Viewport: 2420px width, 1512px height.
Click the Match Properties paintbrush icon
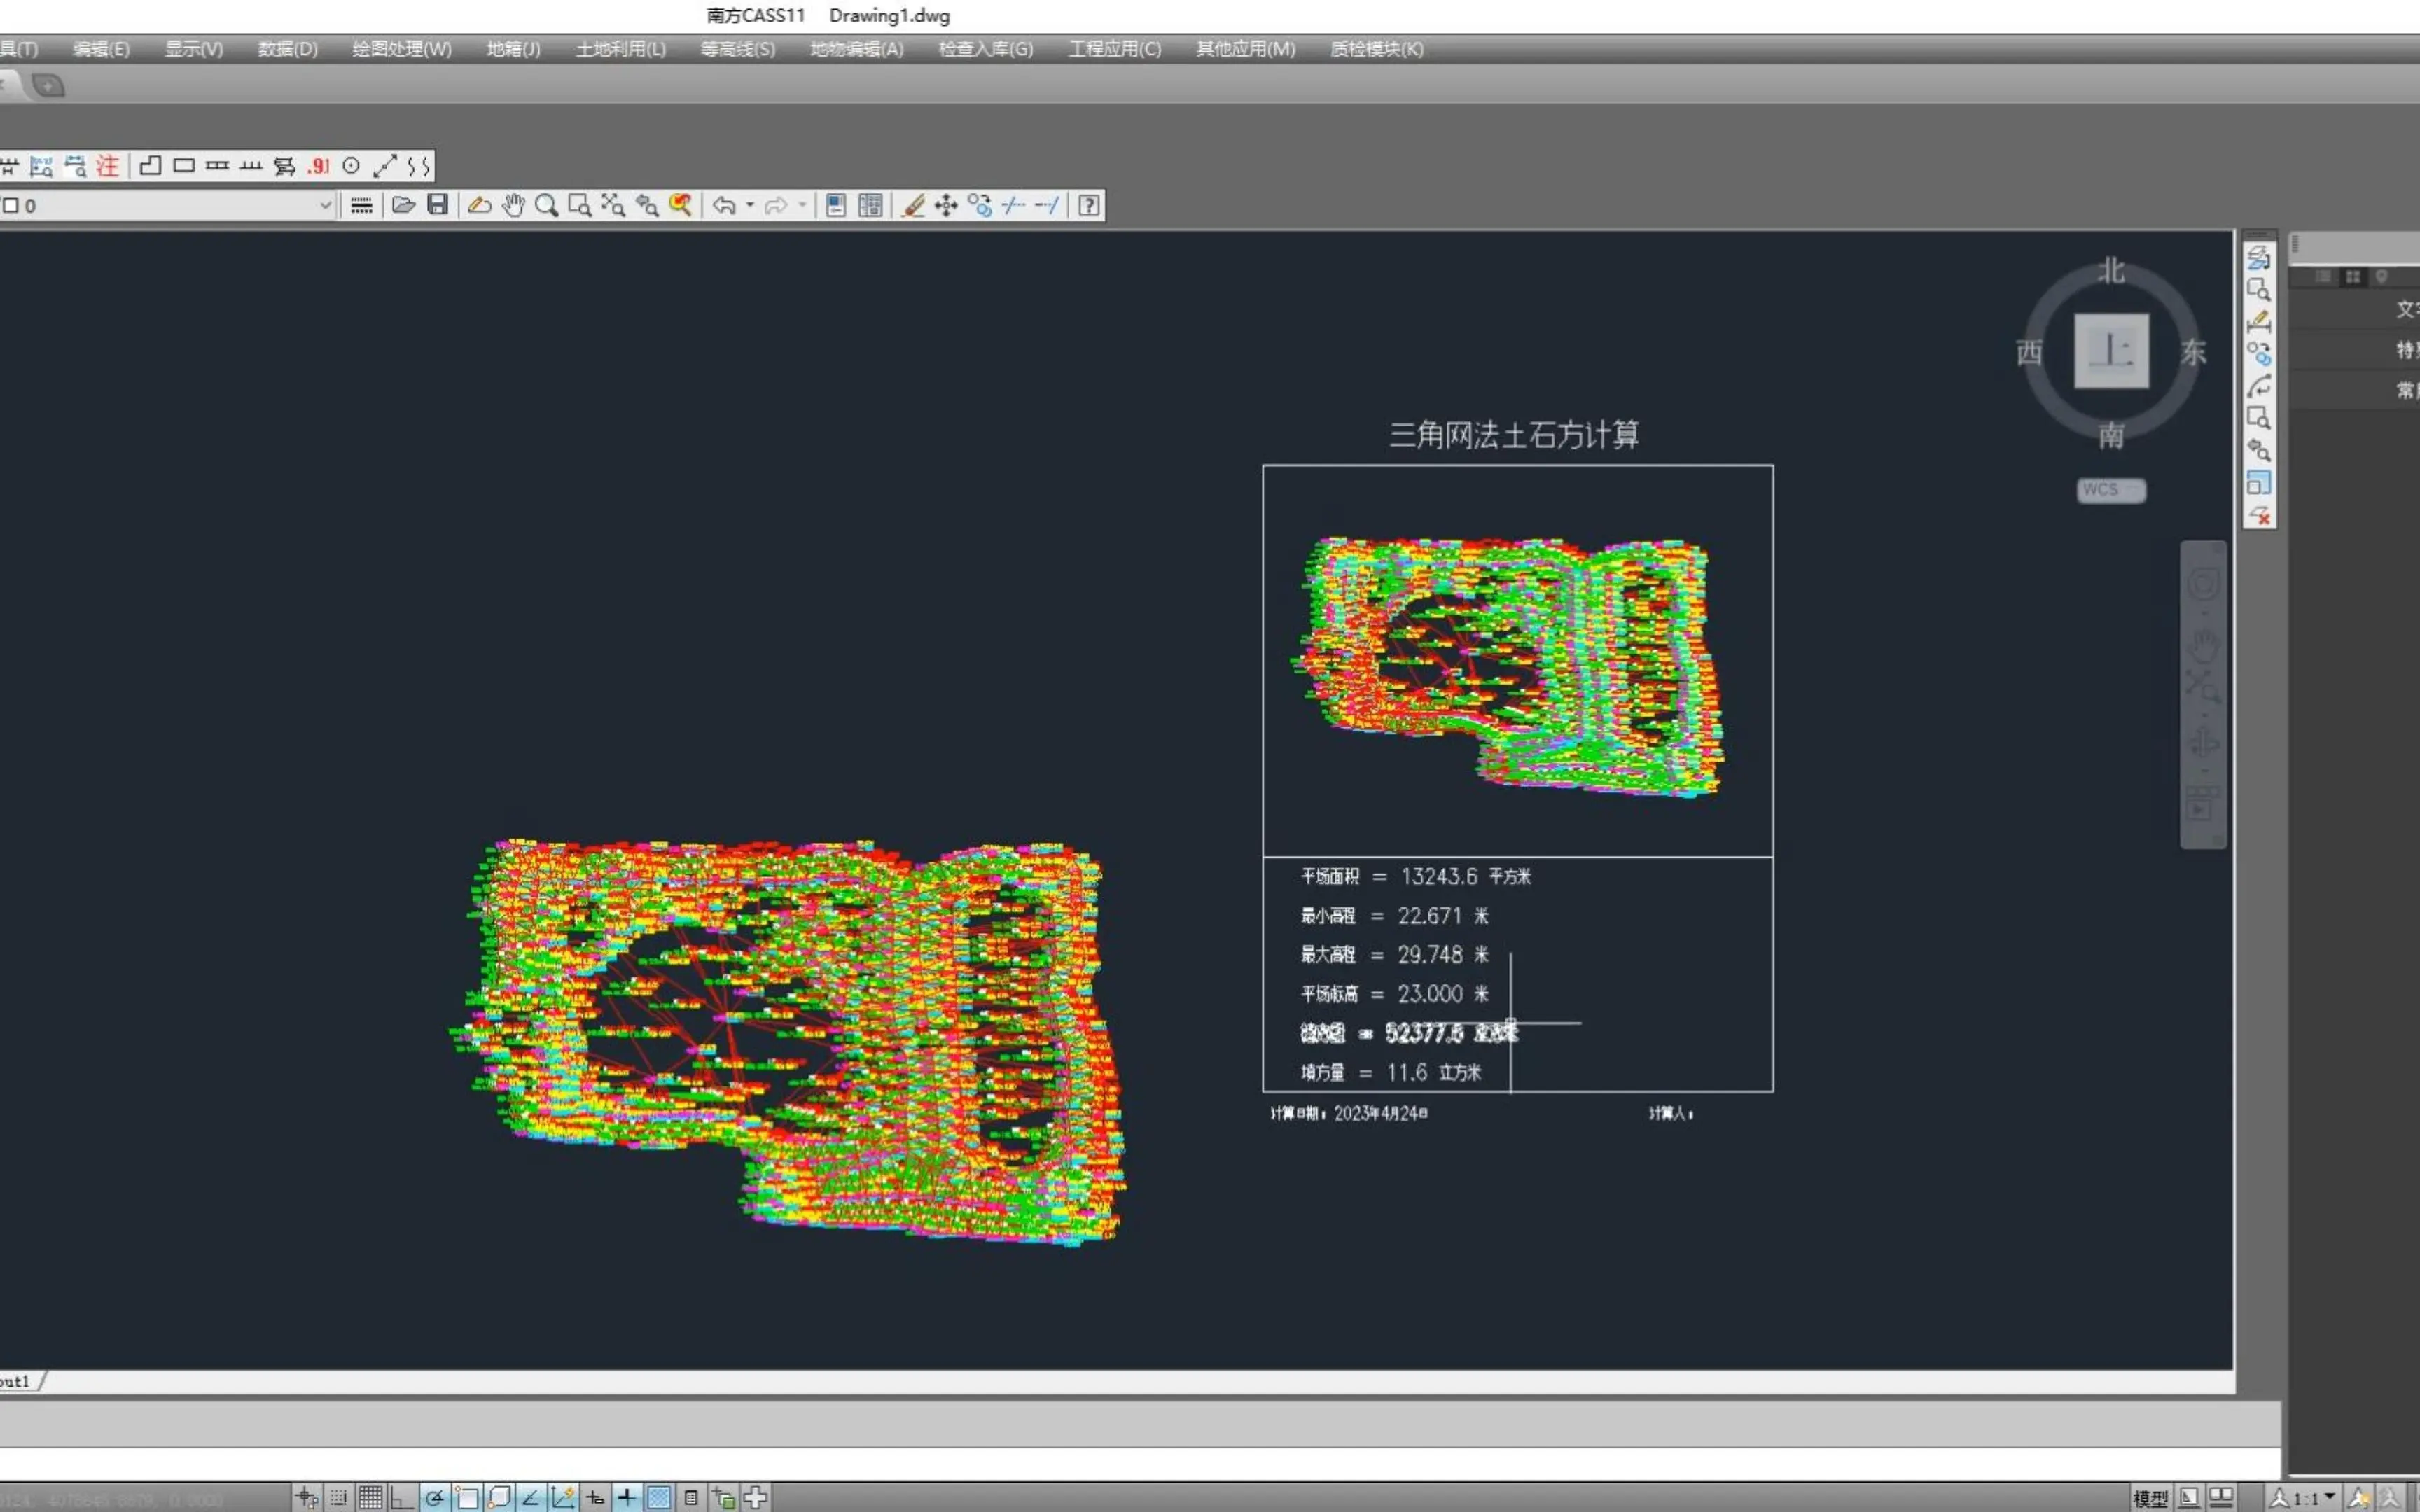(913, 205)
